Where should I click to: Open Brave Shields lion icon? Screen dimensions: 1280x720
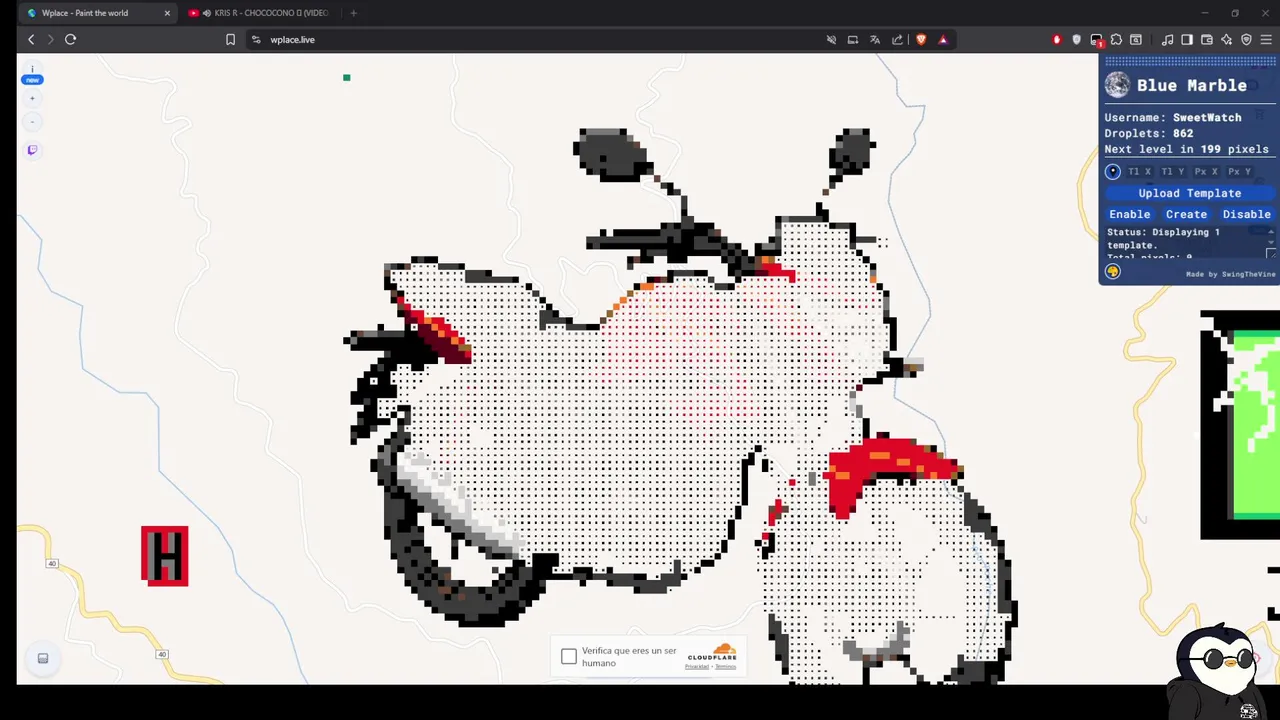[x=921, y=39]
